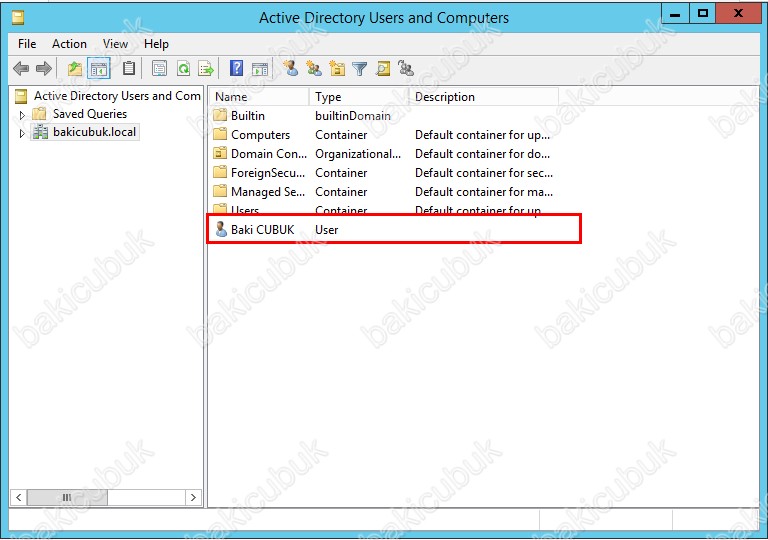768x540 pixels.
Task: Expand the bakicubuk.local domain node
Action: (x=23, y=133)
